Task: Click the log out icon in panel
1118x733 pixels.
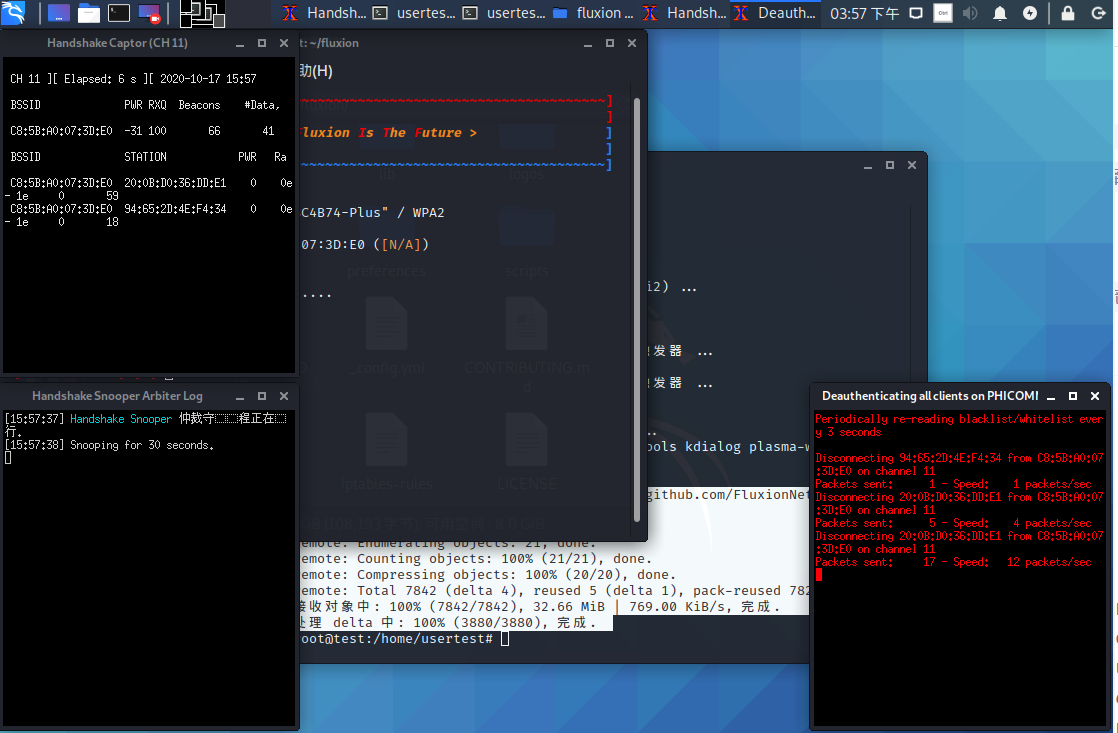Action: click(1099, 13)
